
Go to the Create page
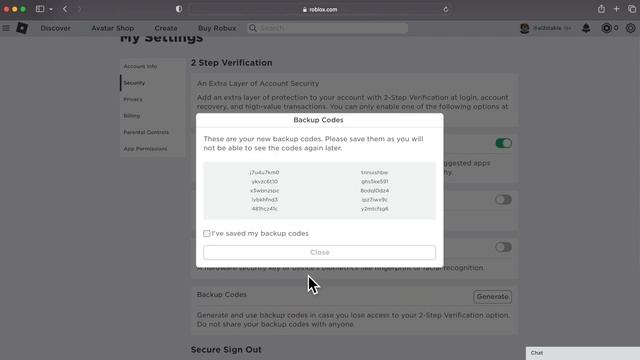(x=166, y=28)
